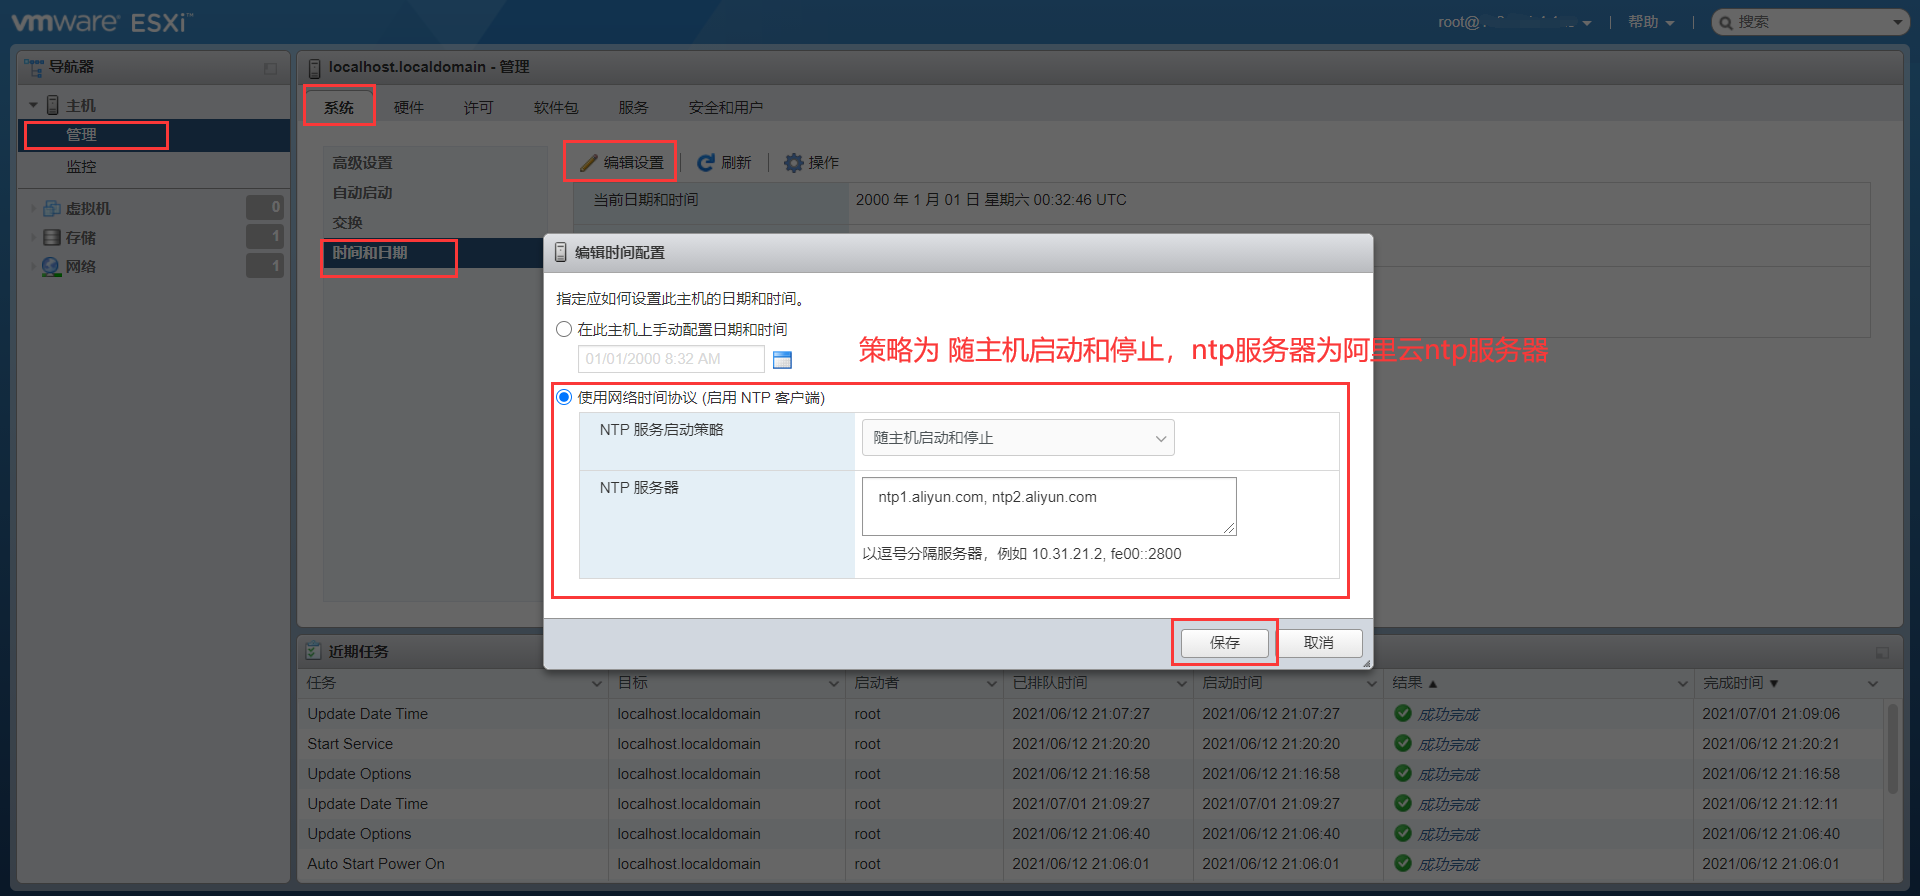1920x896 pixels.
Task: Open NTP service startup policy dropdown
Action: [1018, 438]
